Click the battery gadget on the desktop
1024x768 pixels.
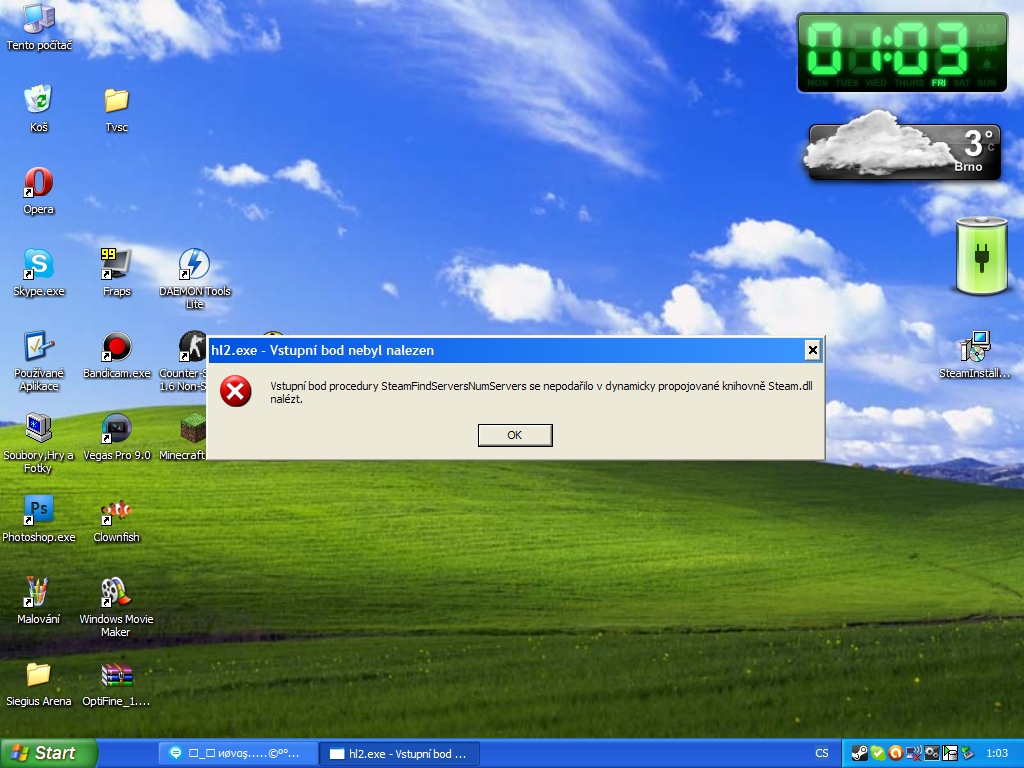pos(982,256)
